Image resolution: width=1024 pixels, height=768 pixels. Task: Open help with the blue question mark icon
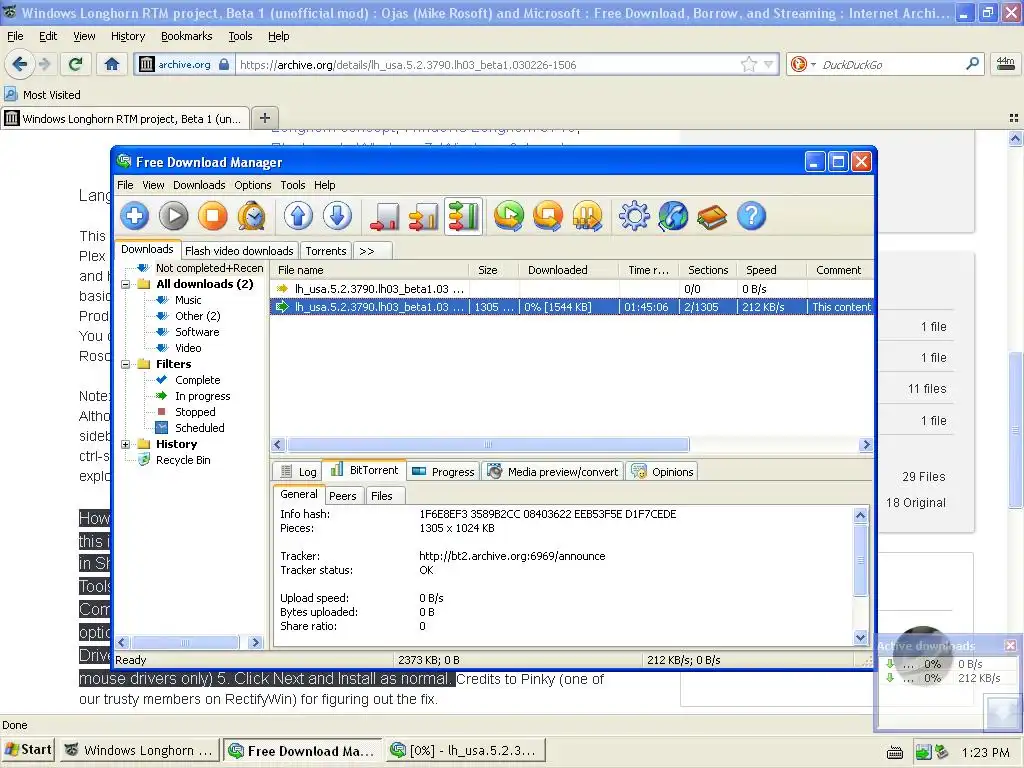pos(752,216)
